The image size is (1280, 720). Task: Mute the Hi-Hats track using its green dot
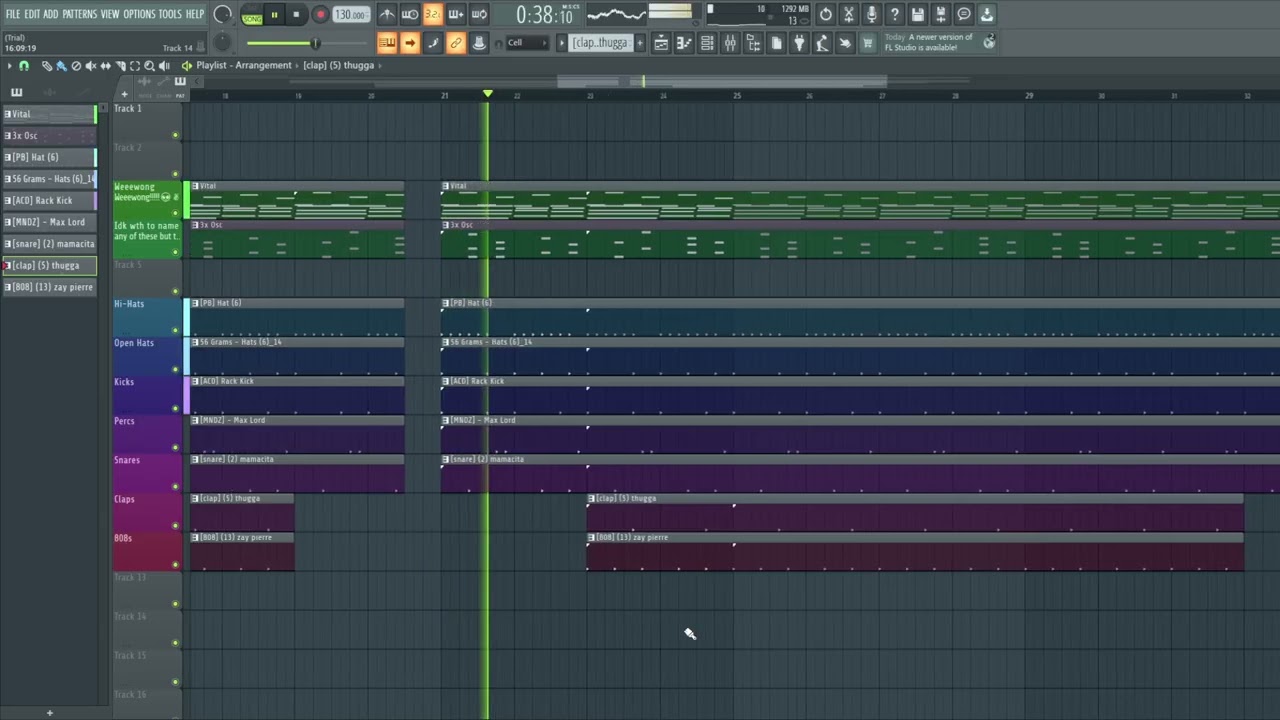click(175, 331)
